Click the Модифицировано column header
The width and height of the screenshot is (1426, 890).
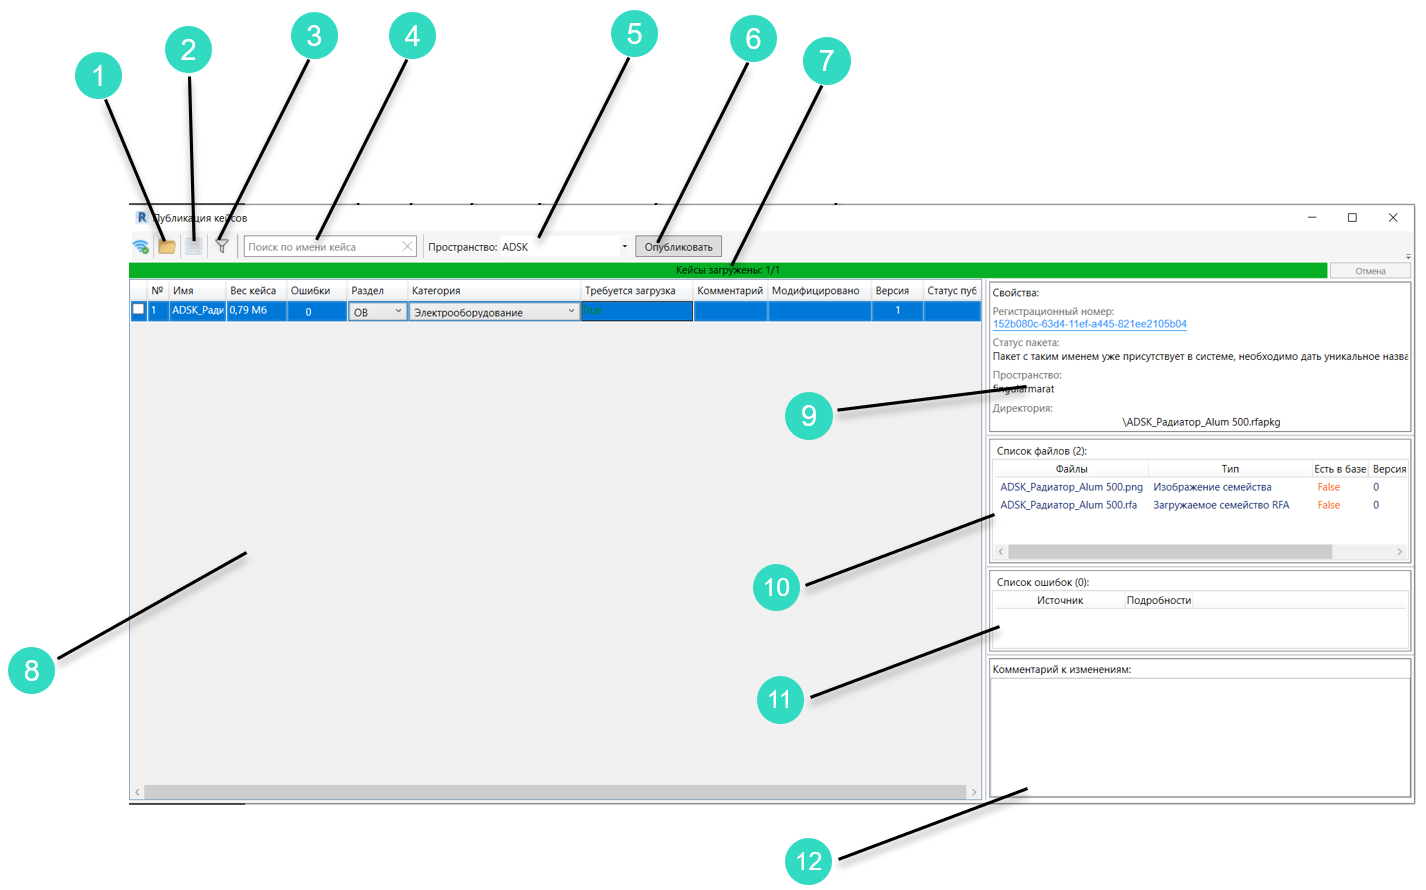[819, 290]
